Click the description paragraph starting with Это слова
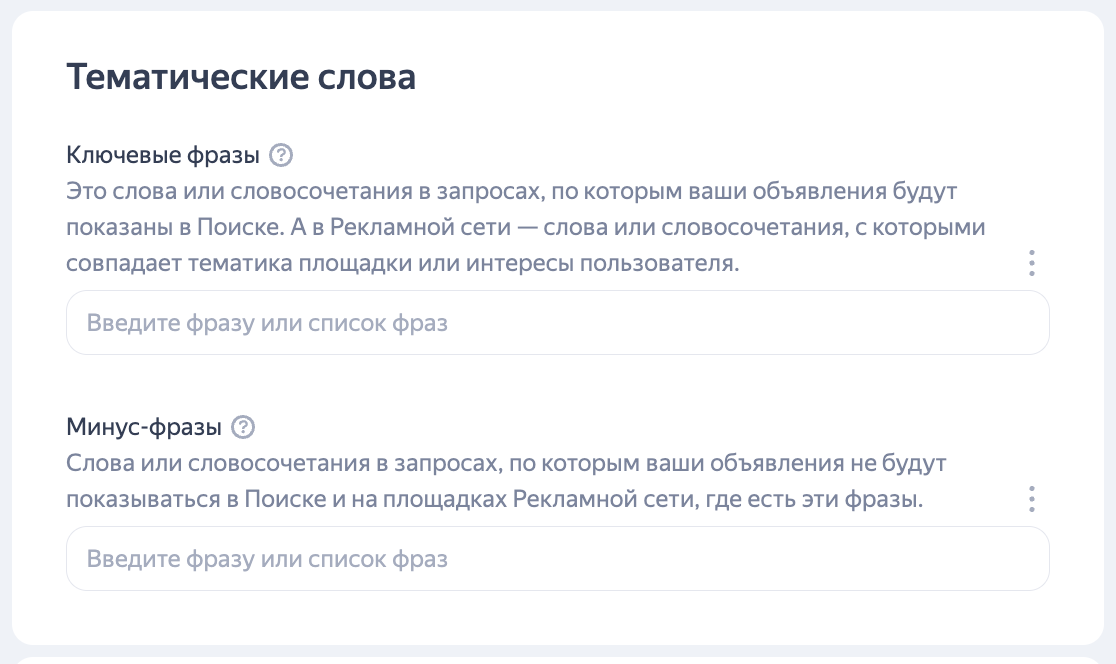This screenshot has height=664, width=1116. [x=526, y=227]
